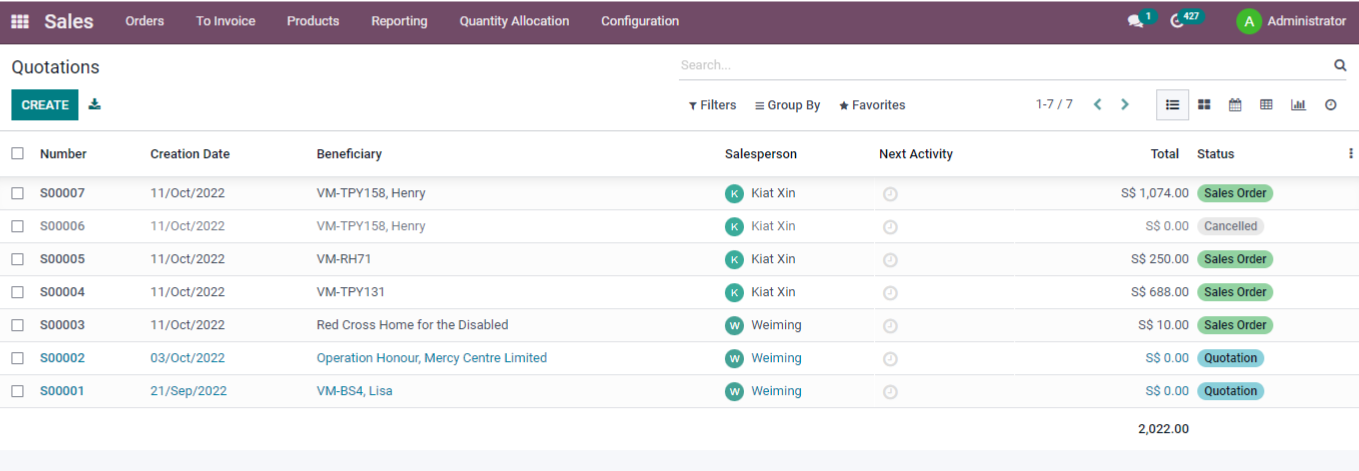This screenshot has width=1359, height=471.
Task: Expand the Filters dropdown
Action: (712, 105)
